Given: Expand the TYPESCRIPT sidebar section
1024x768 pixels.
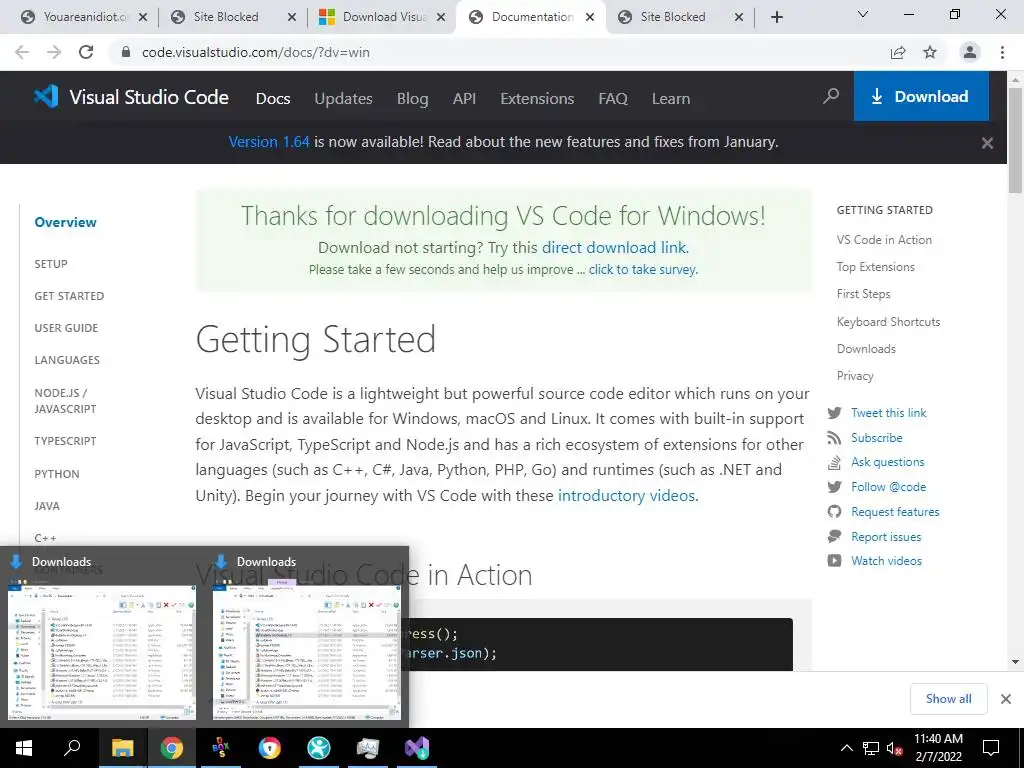Looking at the screenshot, I should [65, 441].
